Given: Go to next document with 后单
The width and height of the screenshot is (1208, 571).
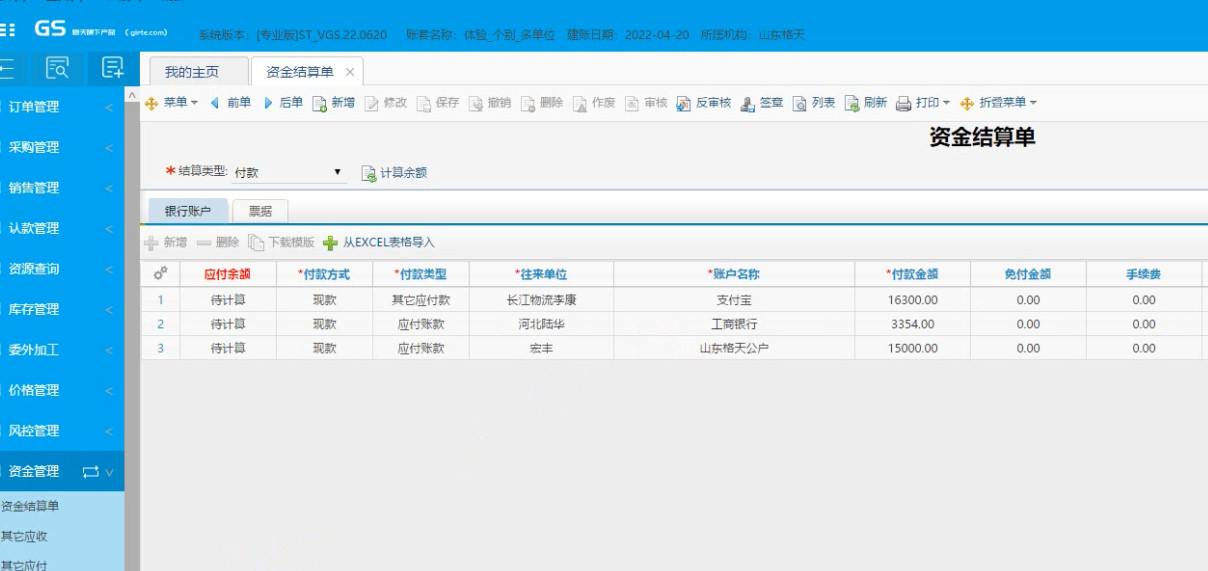Looking at the screenshot, I should [x=283, y=102].
